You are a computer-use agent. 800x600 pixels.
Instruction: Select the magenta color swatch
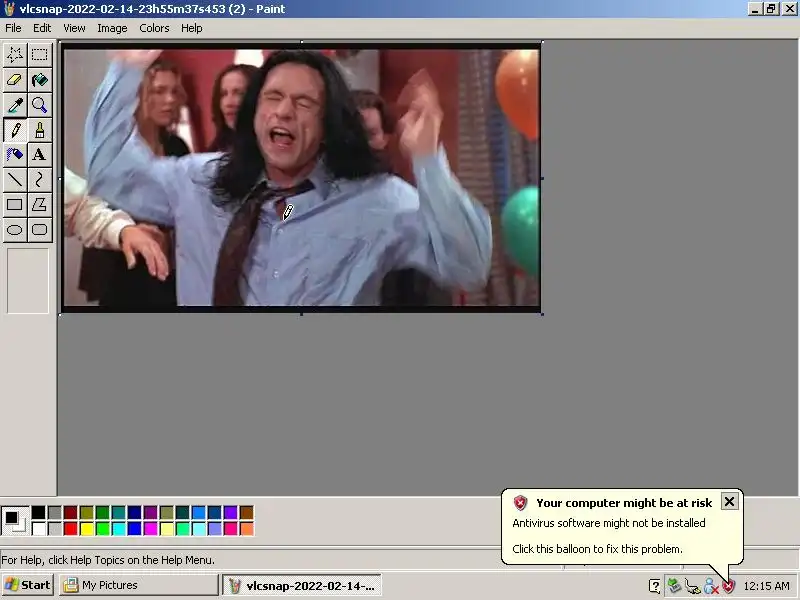(x=151, y=529)
